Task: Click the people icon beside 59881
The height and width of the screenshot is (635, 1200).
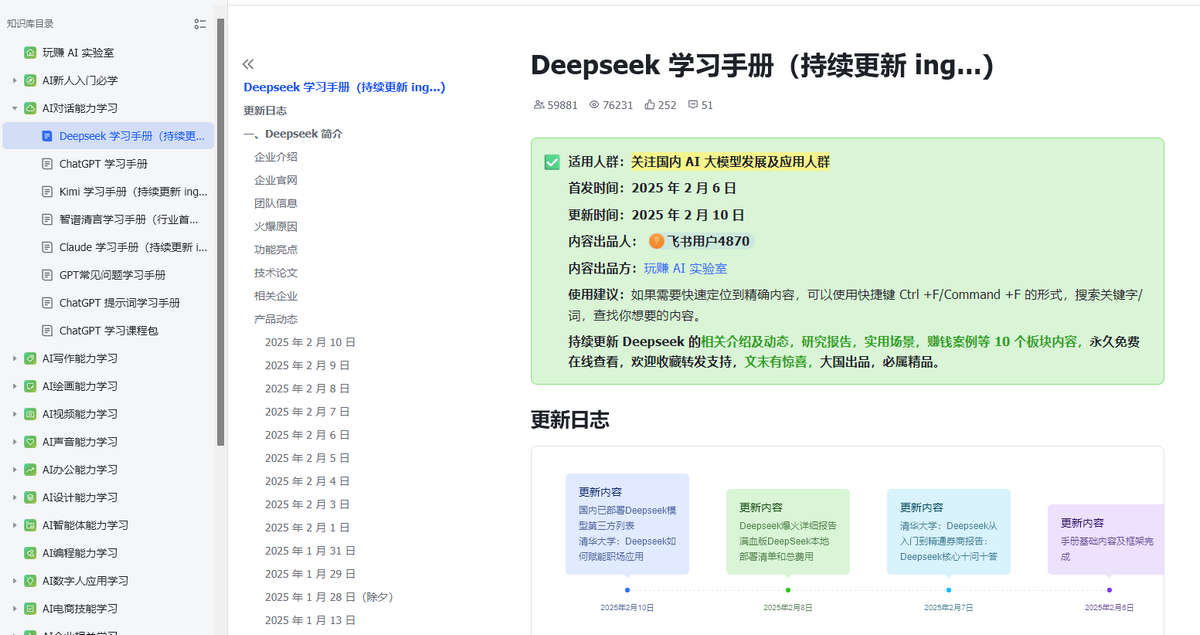Action: point(540,105)
